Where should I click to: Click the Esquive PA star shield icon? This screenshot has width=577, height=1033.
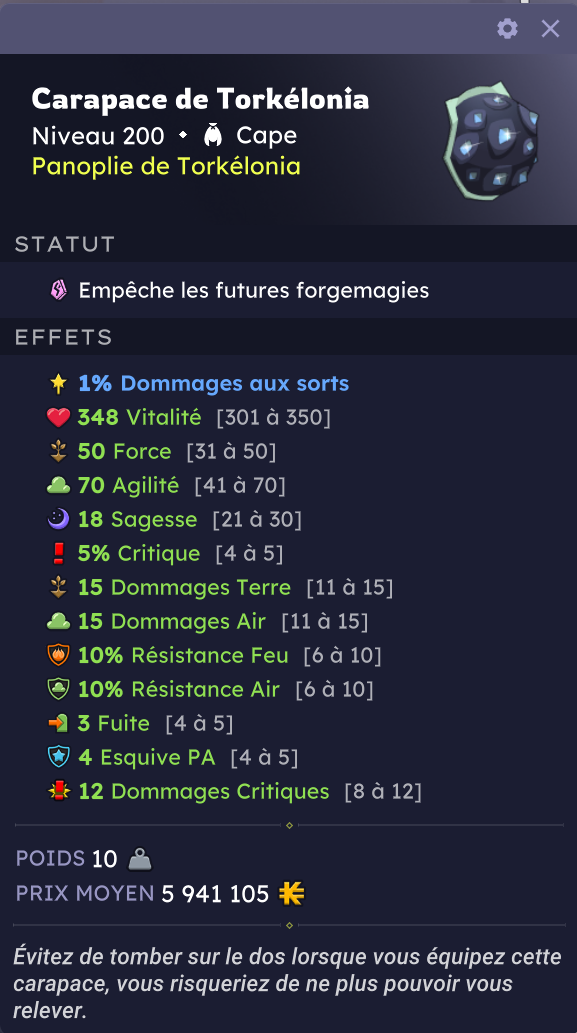59,757
